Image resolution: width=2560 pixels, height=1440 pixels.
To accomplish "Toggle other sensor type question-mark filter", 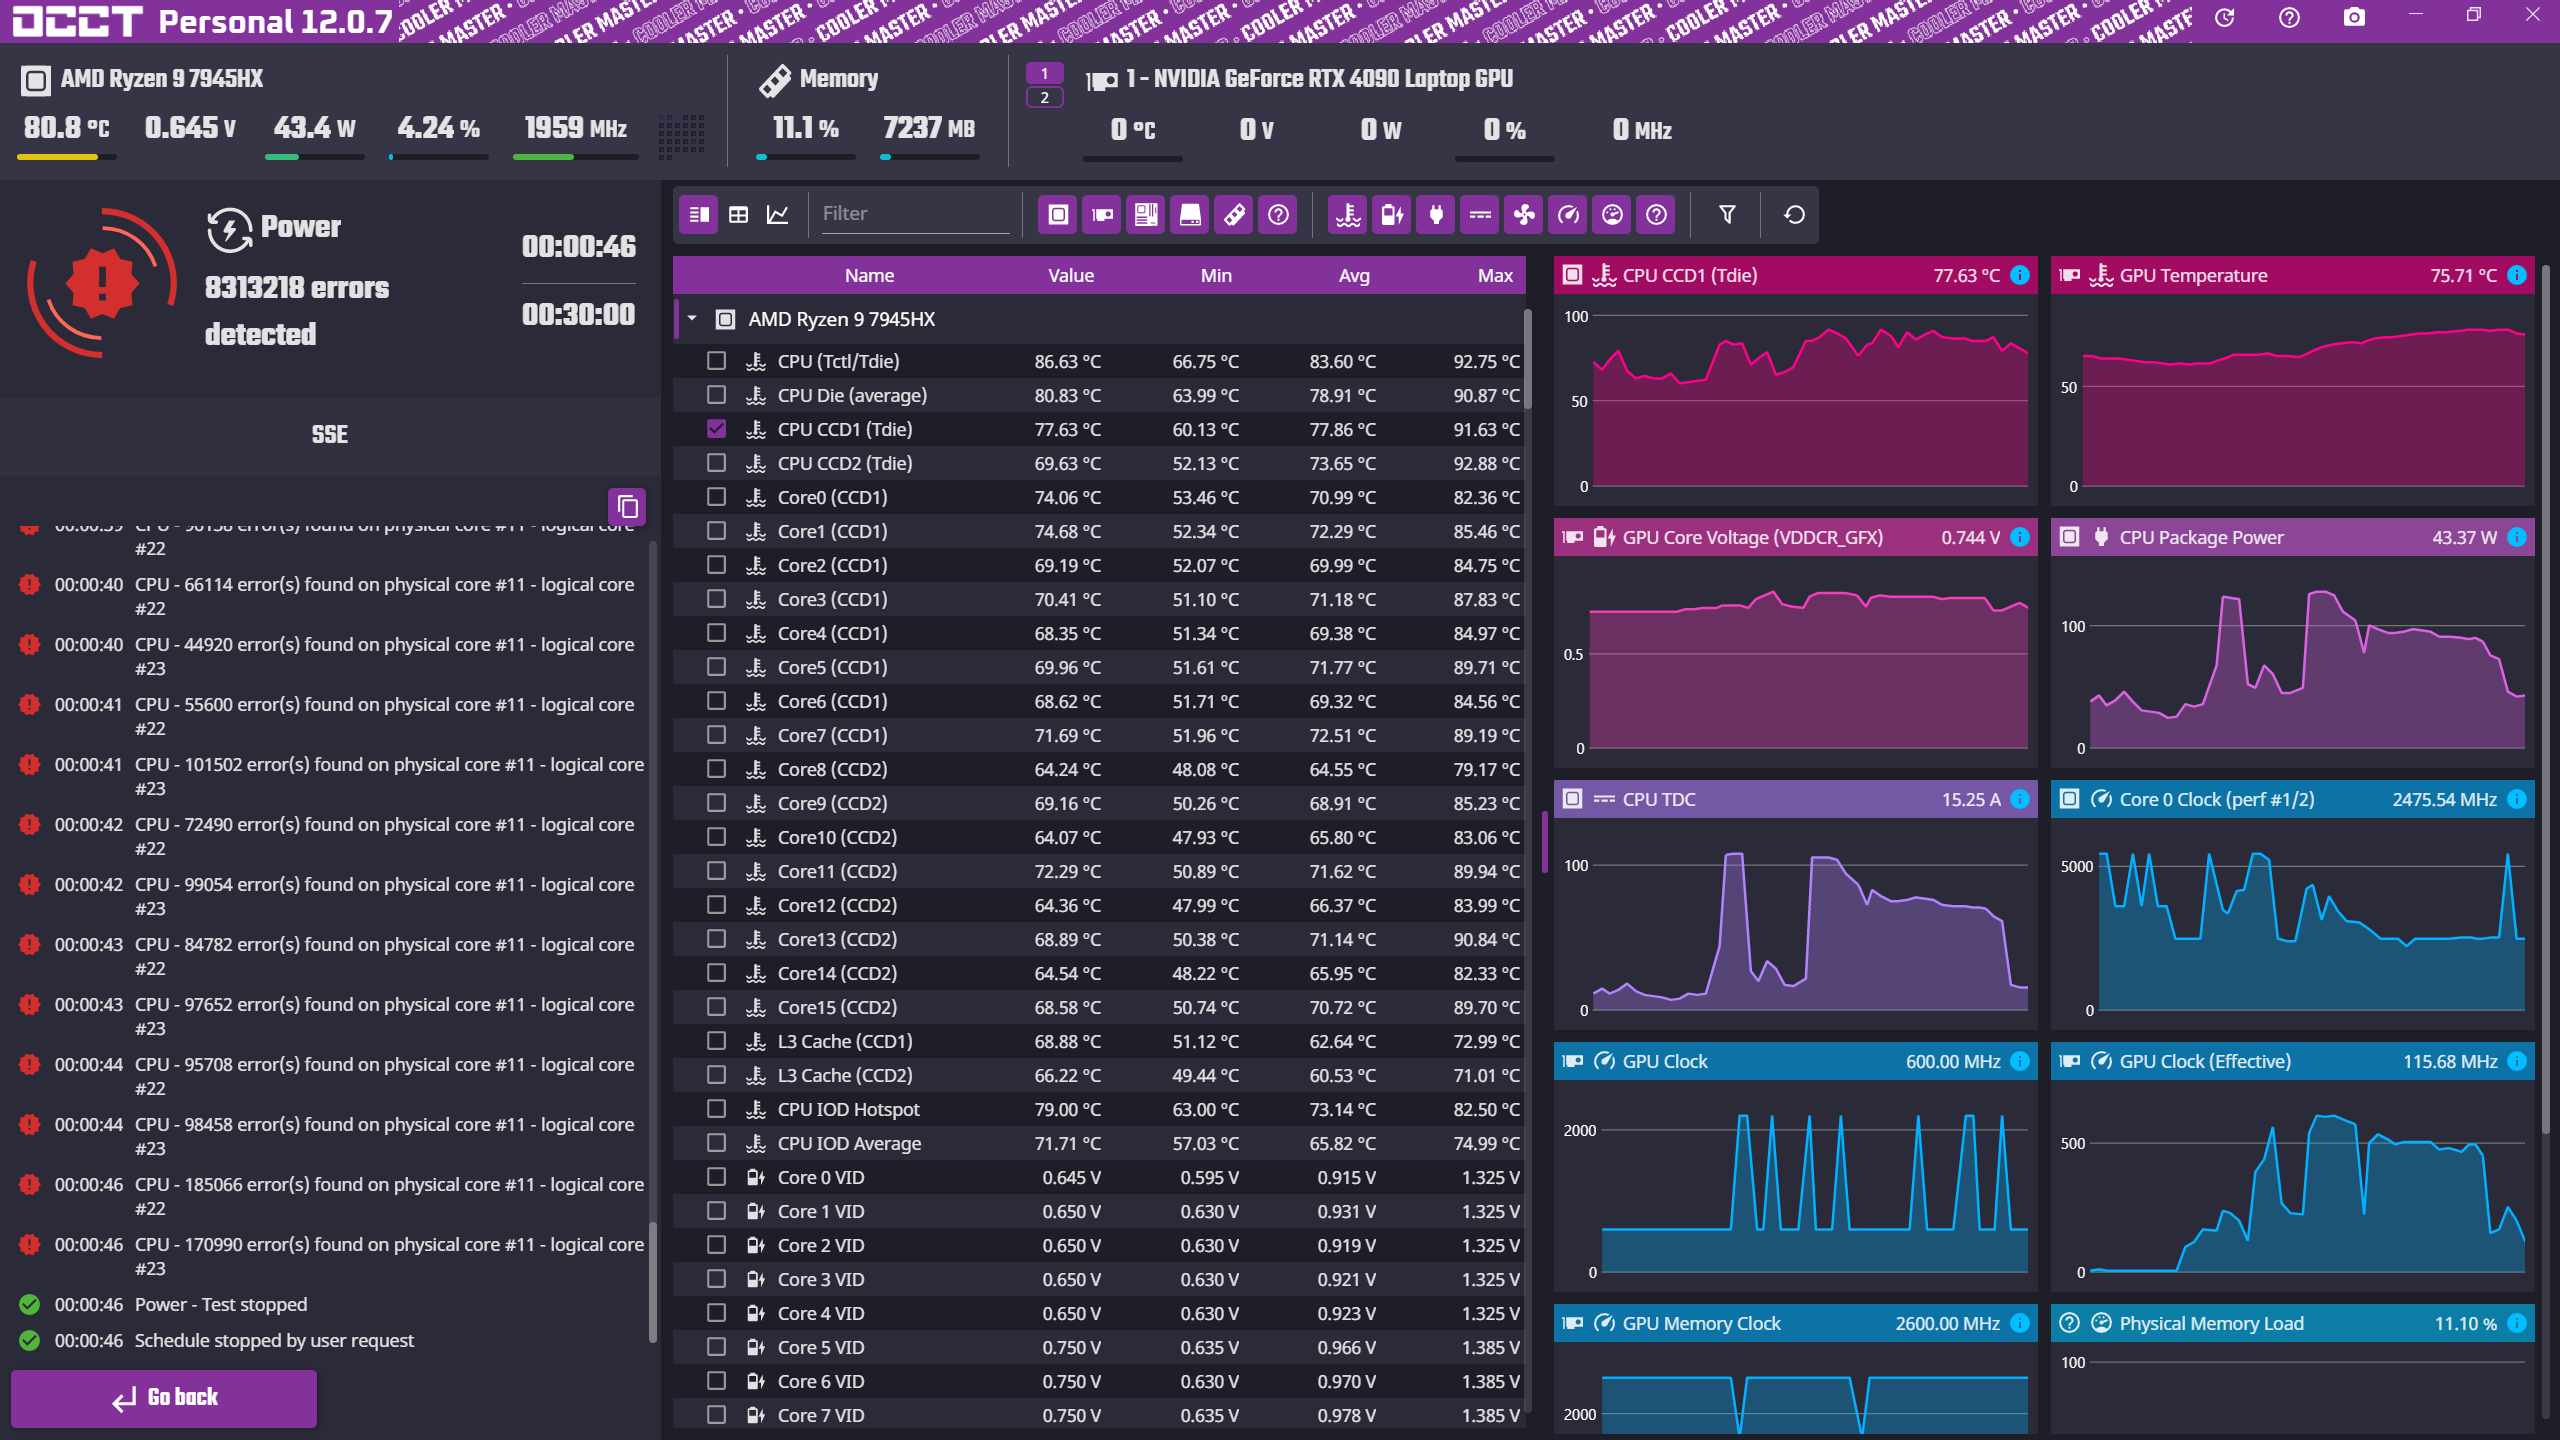I will [1656, 214].
